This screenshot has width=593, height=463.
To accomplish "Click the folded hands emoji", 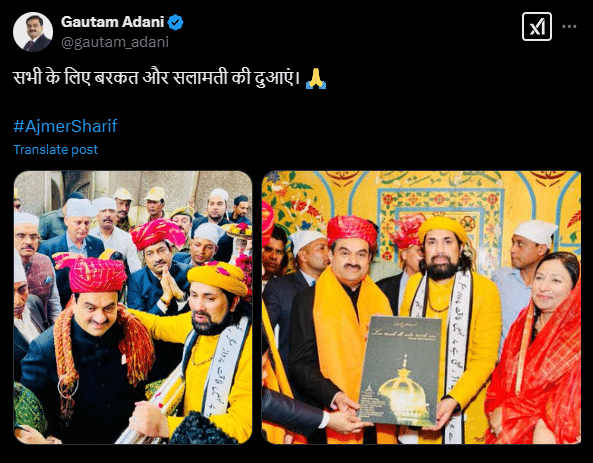I will point(316,79).
